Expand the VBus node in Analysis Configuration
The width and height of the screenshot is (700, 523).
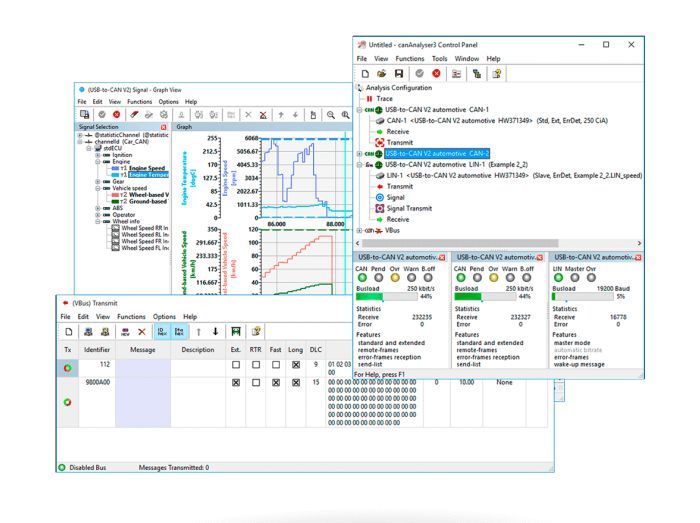361,230
